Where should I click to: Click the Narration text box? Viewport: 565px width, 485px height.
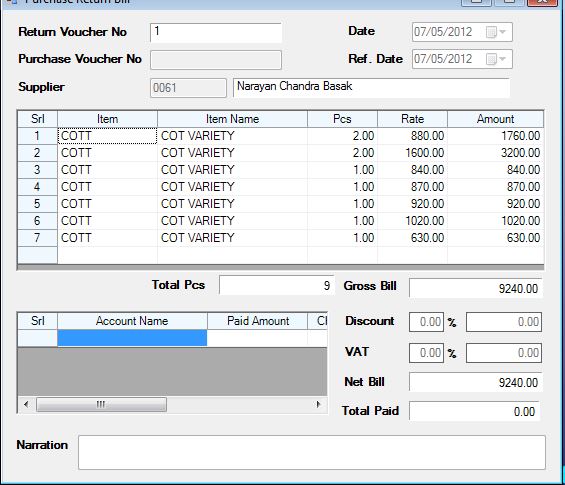[312, 452]
